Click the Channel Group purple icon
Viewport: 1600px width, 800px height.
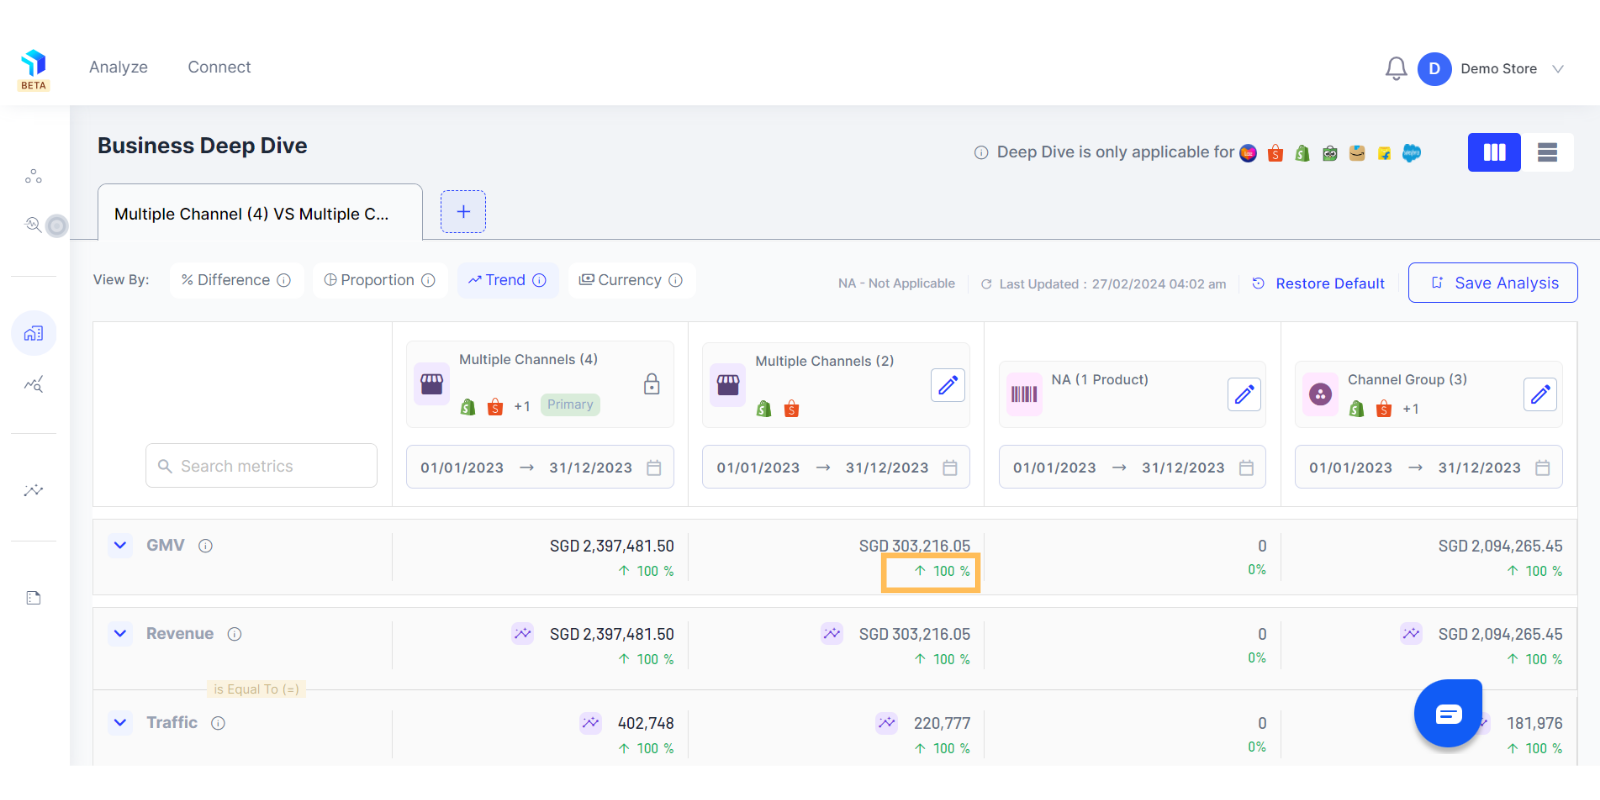(1320, 394)
